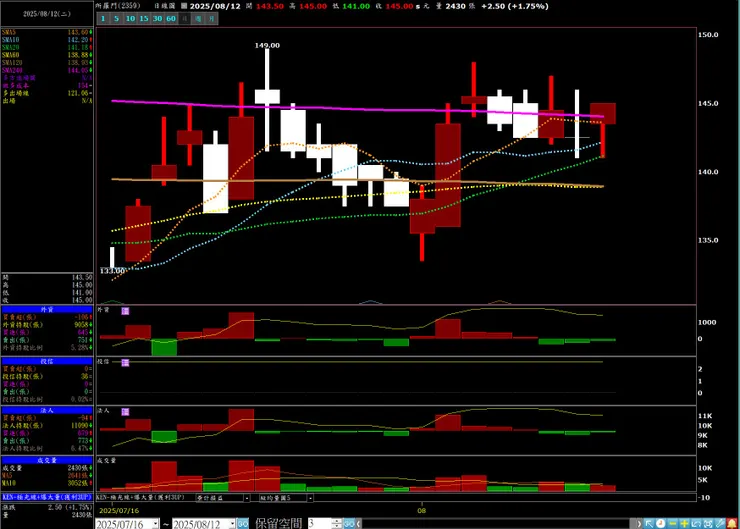The height and width of the screenshot is (529, 740).
Task: Click the 成交量 2430張 row
Action: (x=47, y=468)
